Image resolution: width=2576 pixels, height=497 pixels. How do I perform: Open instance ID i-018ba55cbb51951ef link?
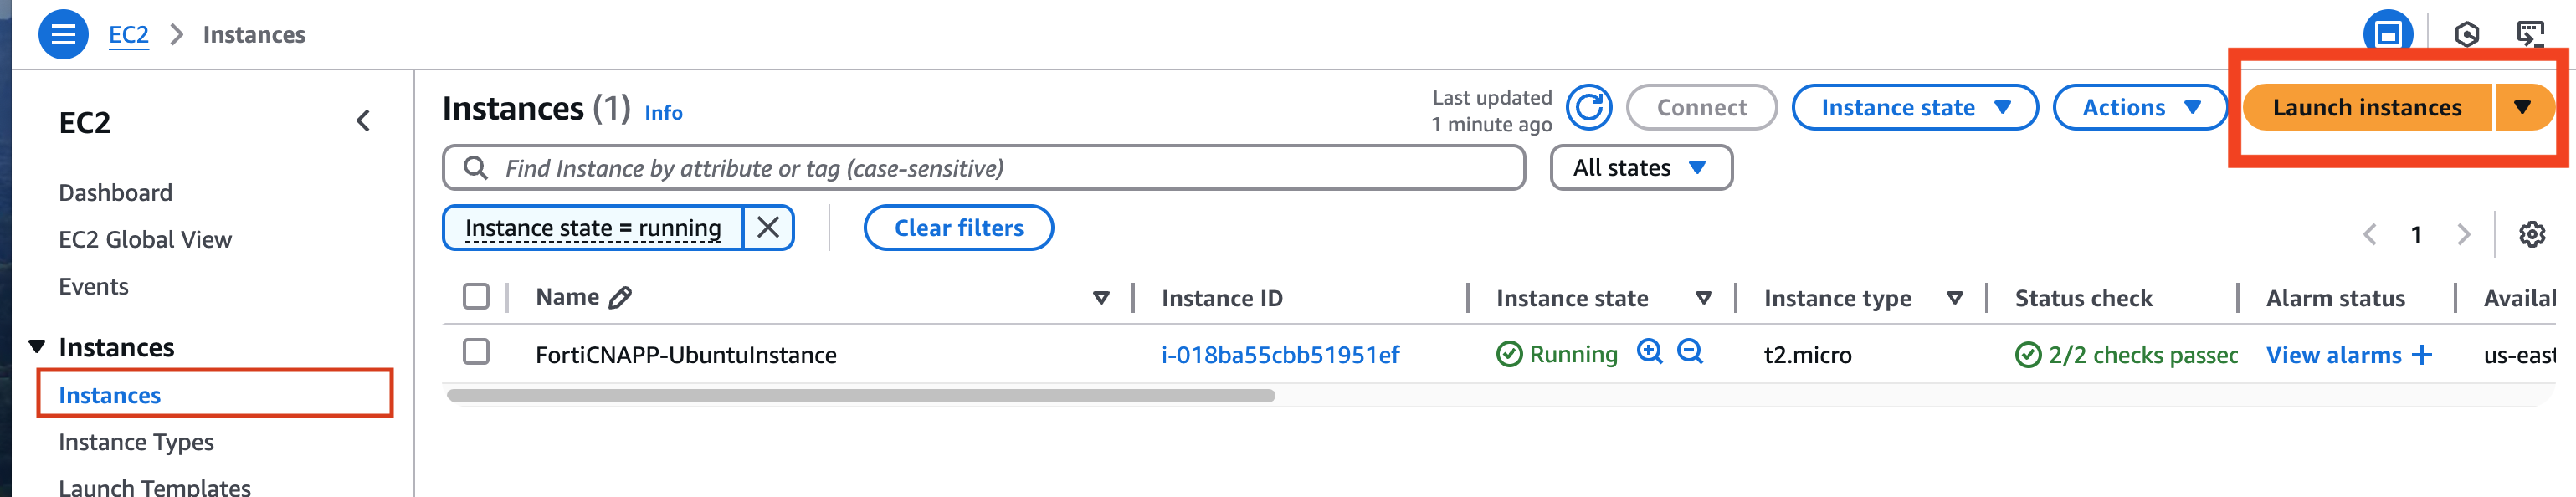[1279, 355]
